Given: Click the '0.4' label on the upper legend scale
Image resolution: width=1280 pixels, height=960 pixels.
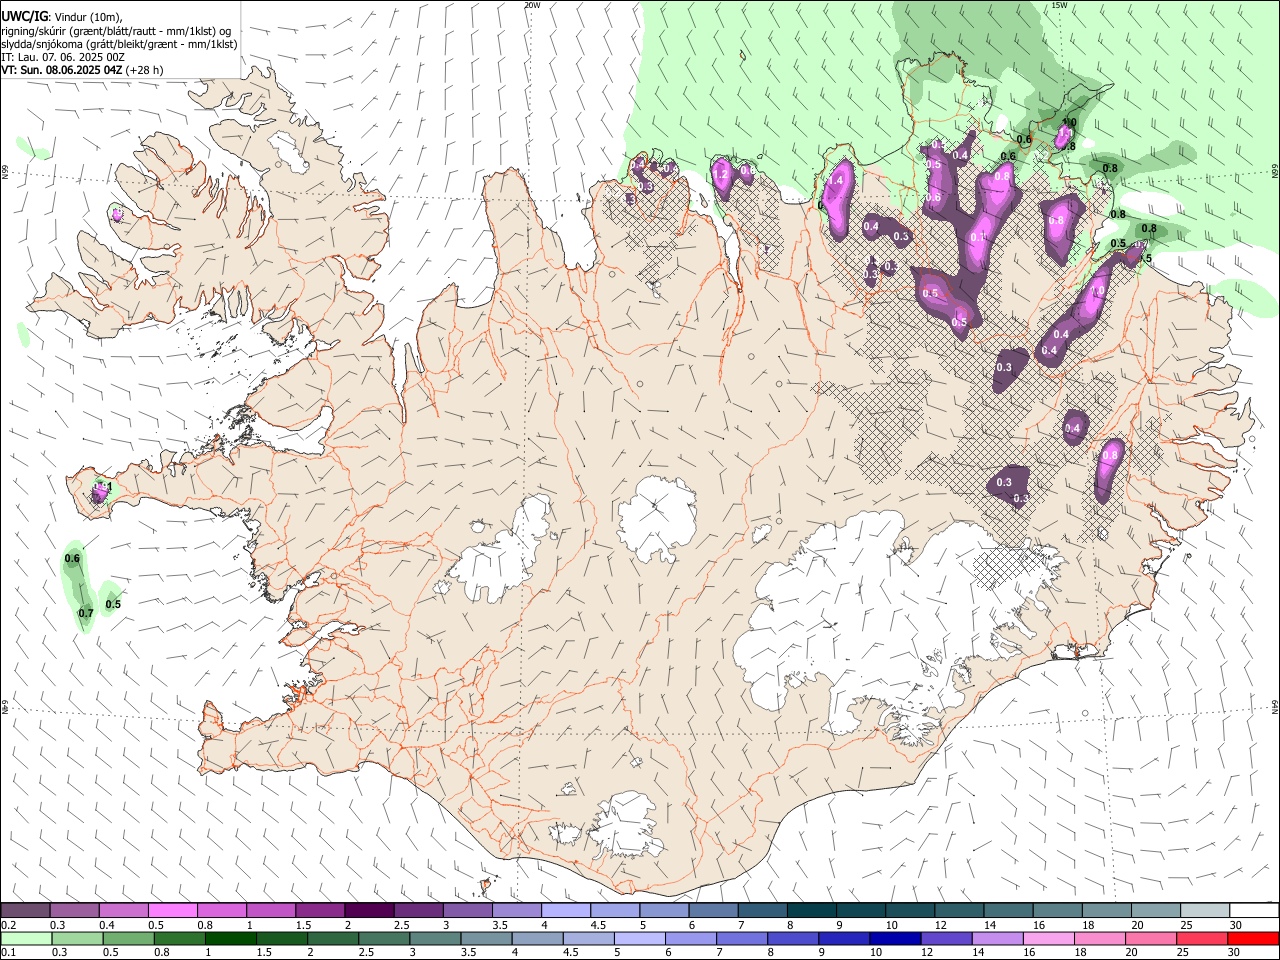Looking at the screenshot, I should pos(107,925).
